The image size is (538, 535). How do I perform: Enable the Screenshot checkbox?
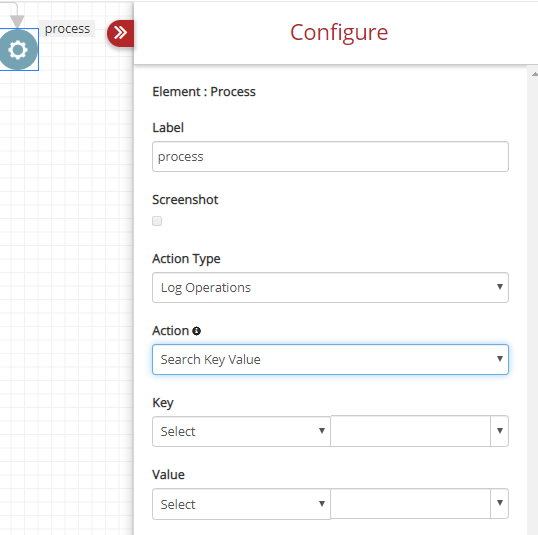click(157, 221)
